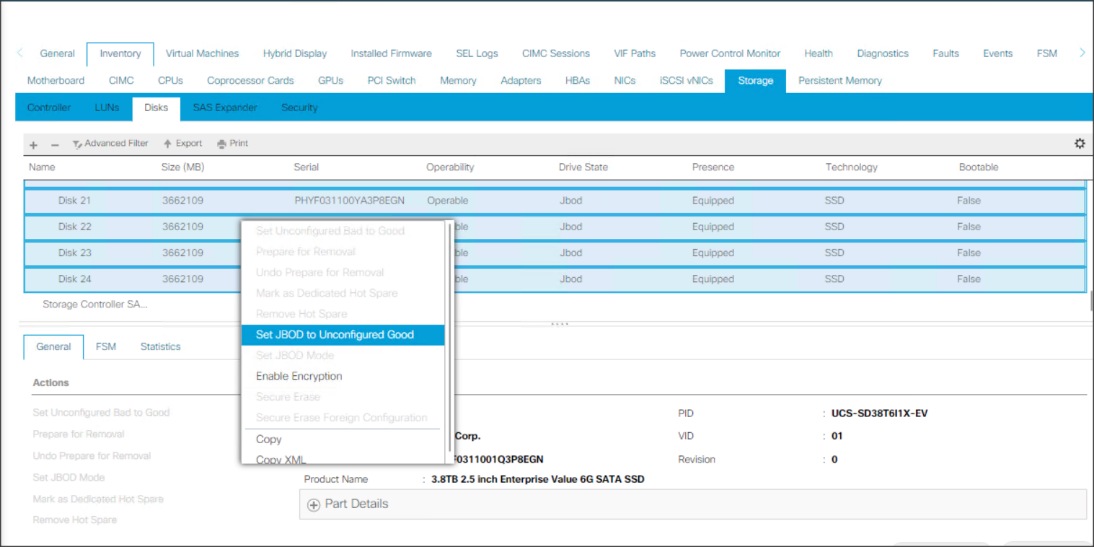Open the NICs tab
1094x547 pixels.
[x=624, y=80]
